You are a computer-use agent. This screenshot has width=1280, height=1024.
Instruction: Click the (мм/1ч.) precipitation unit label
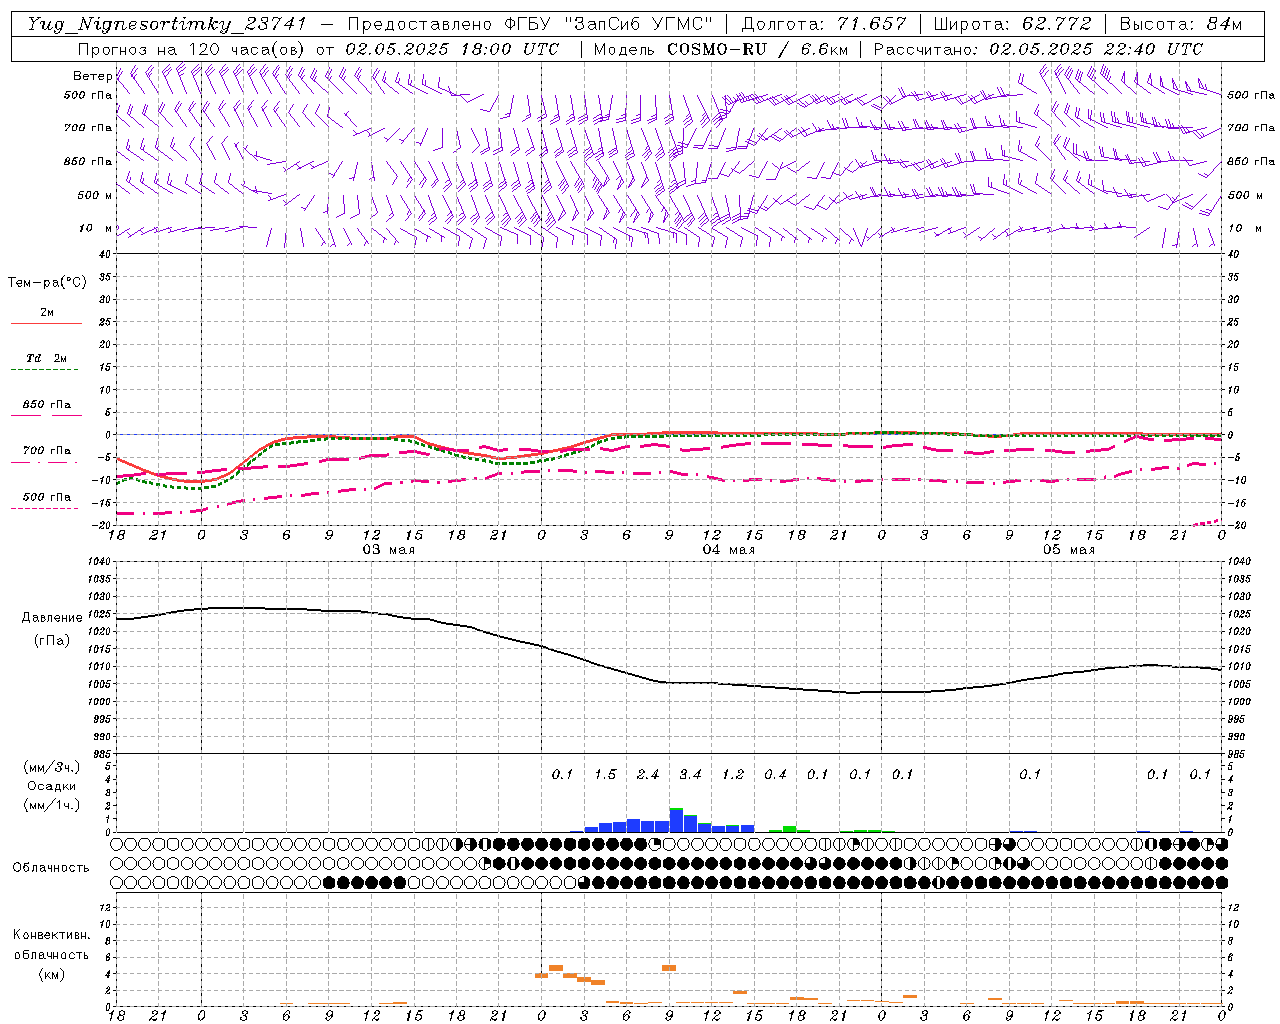(51, 805)
